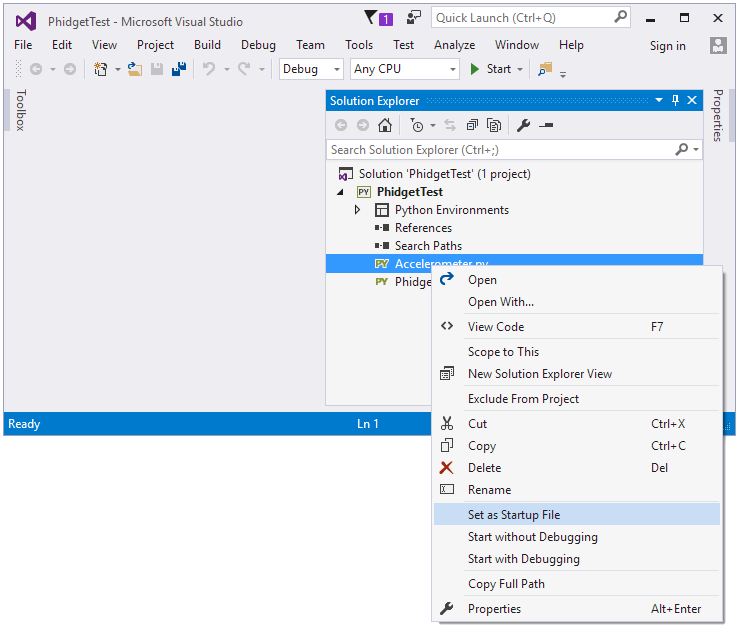
Task: Click the Redo toolbar icon
Action: coord(244,69)
